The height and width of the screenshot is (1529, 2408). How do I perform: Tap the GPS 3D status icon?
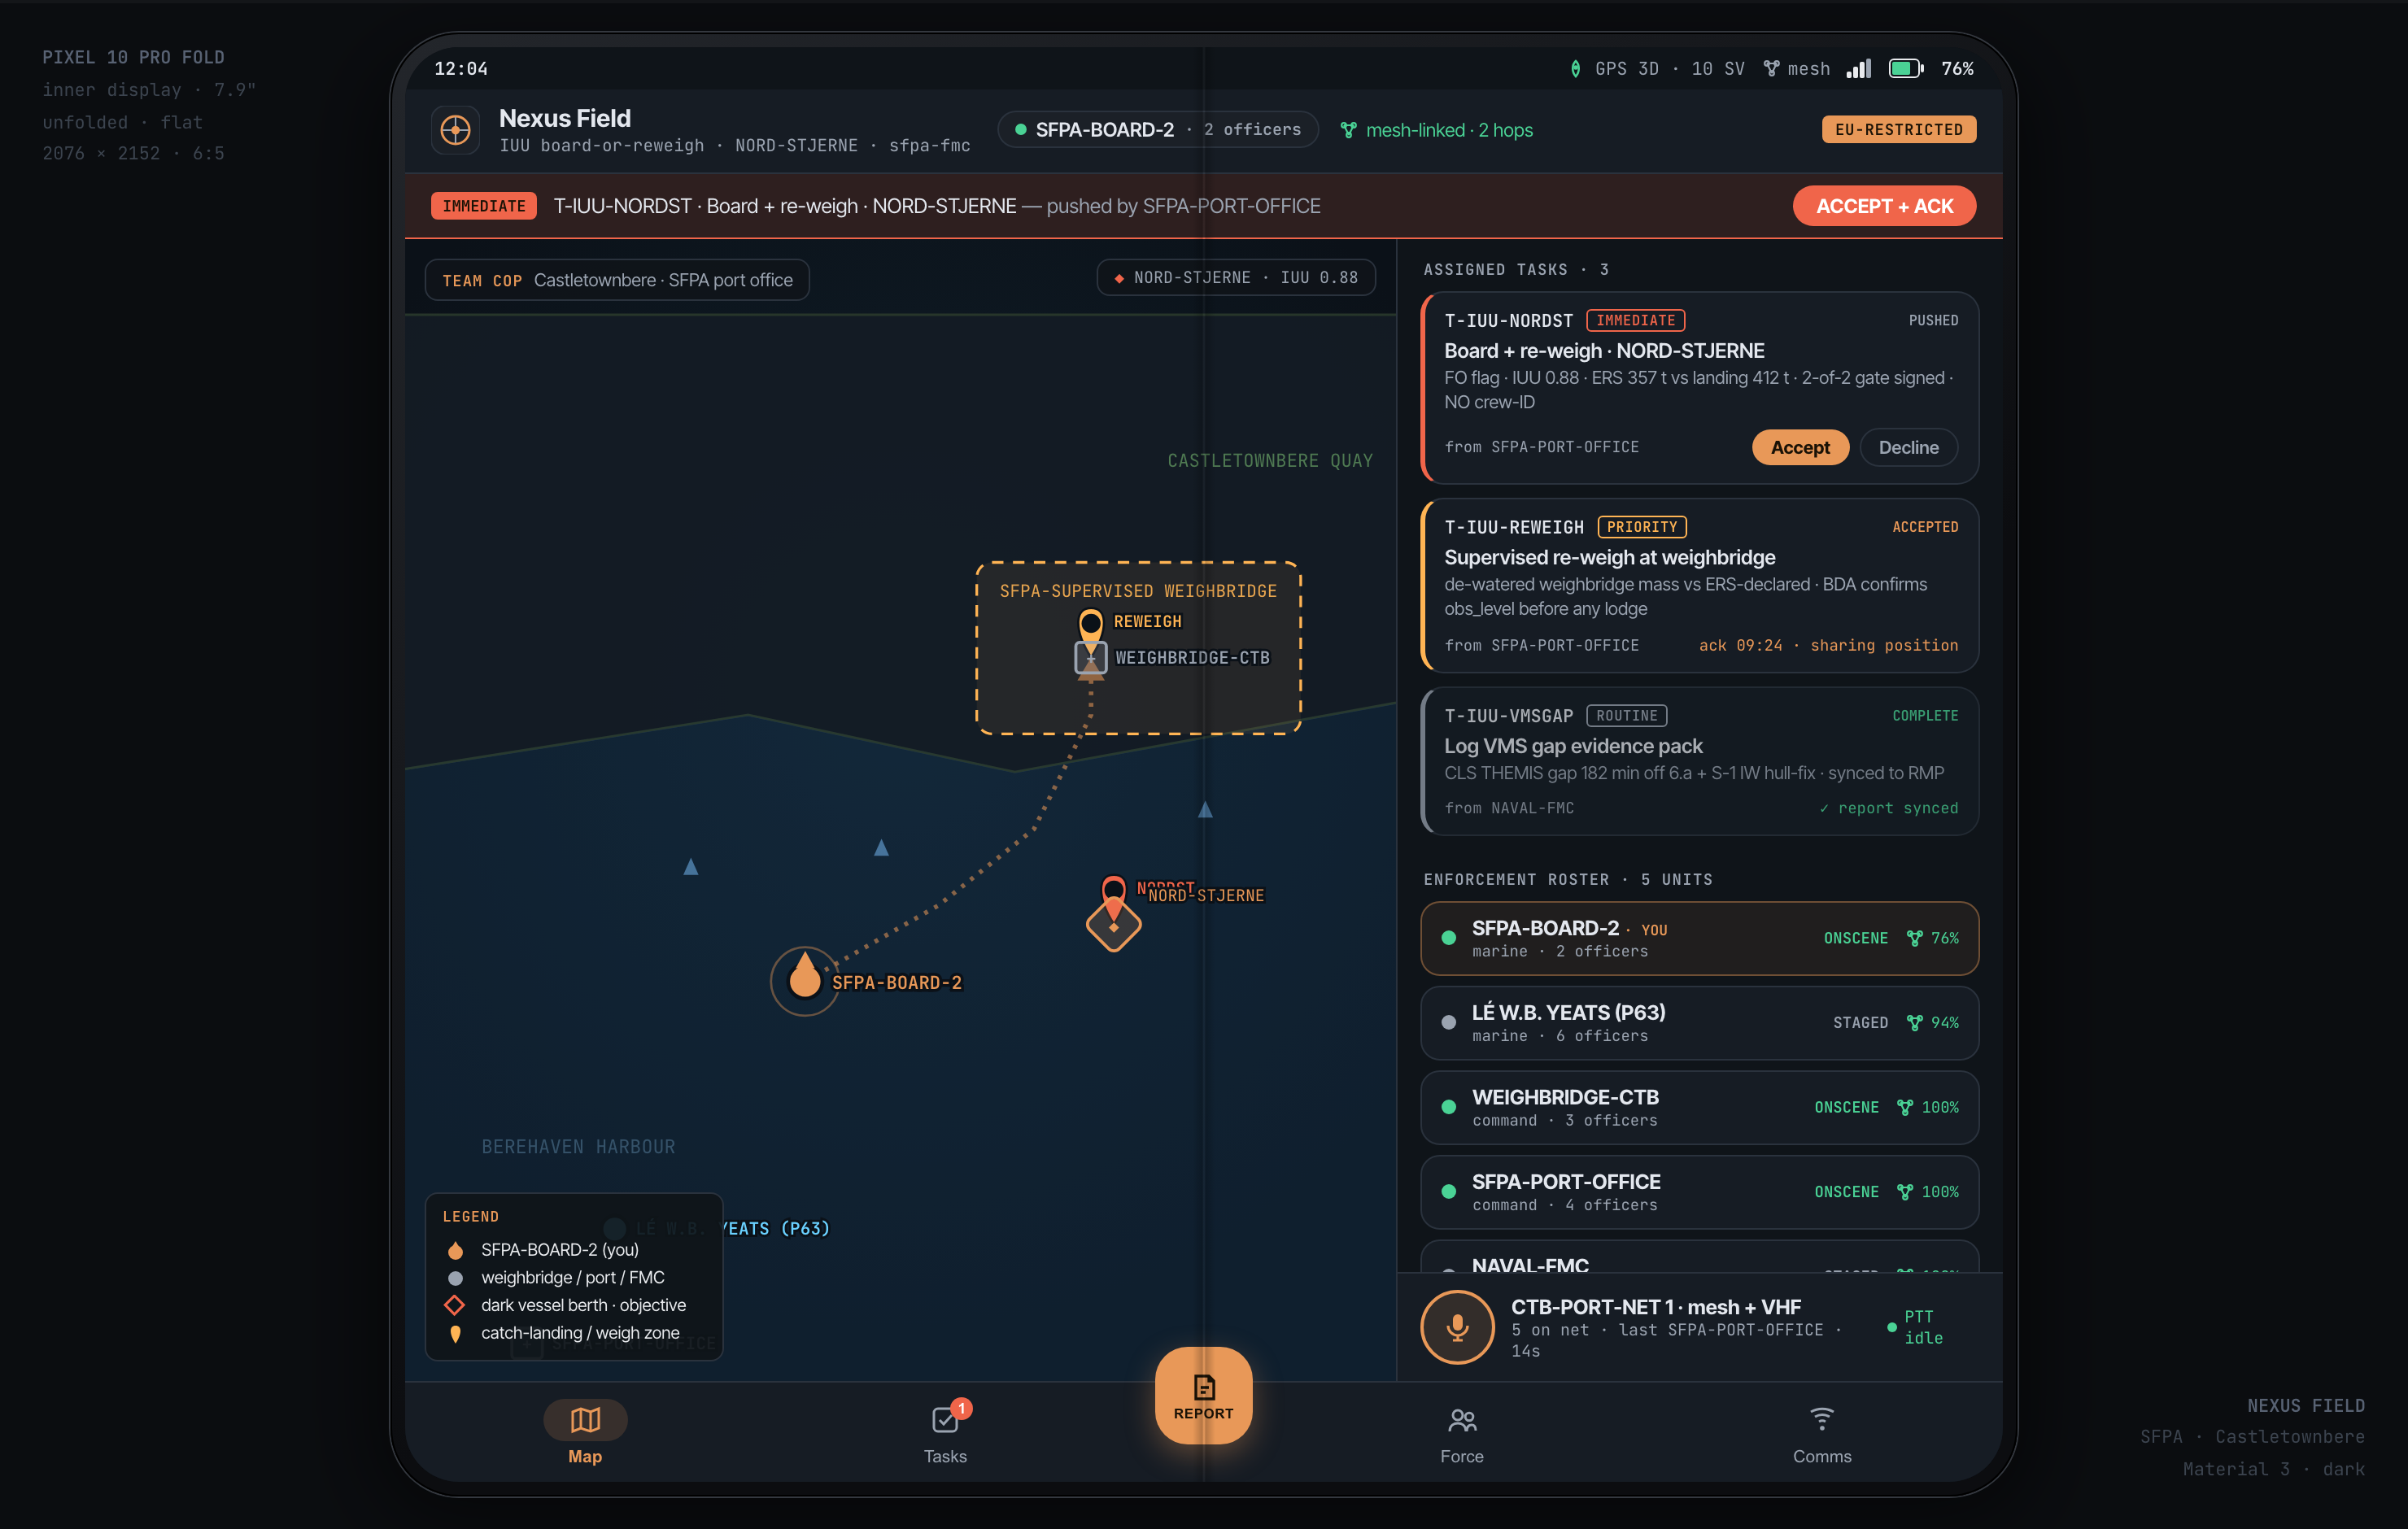tap(1575, 69)
